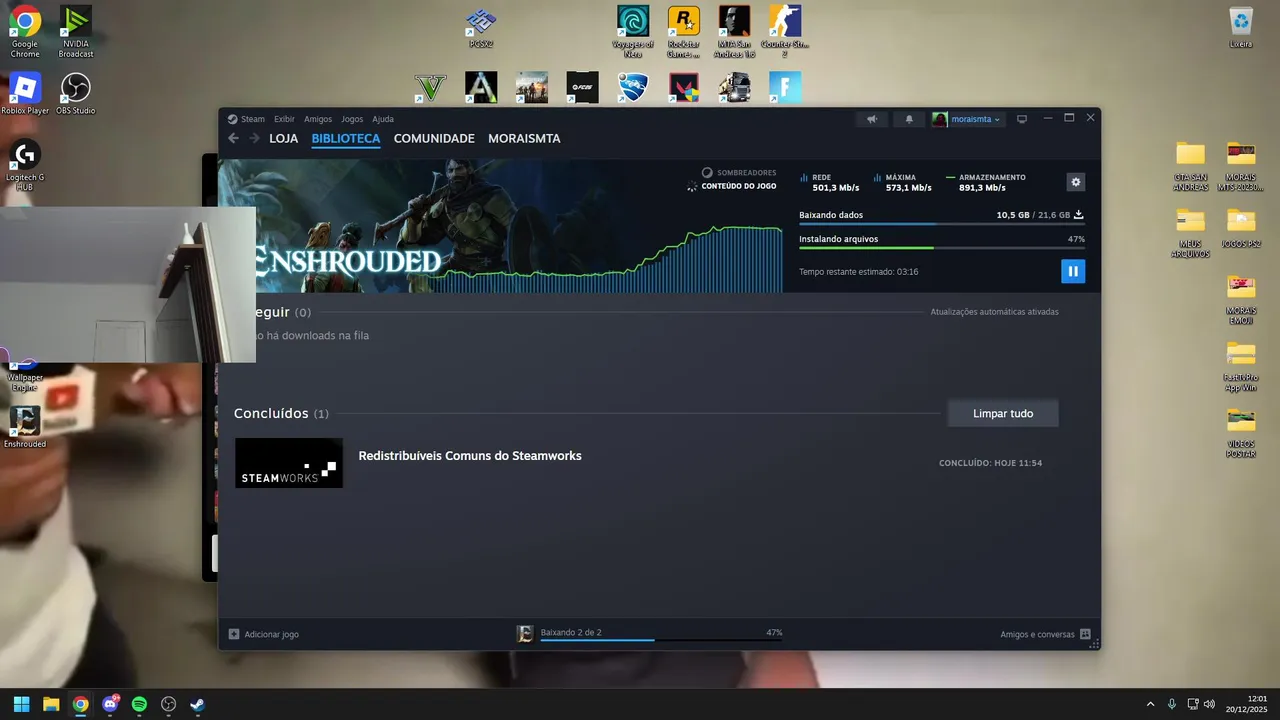Select the OBS Studio desktop icon

pyautogui.click(x=76, y=94)
